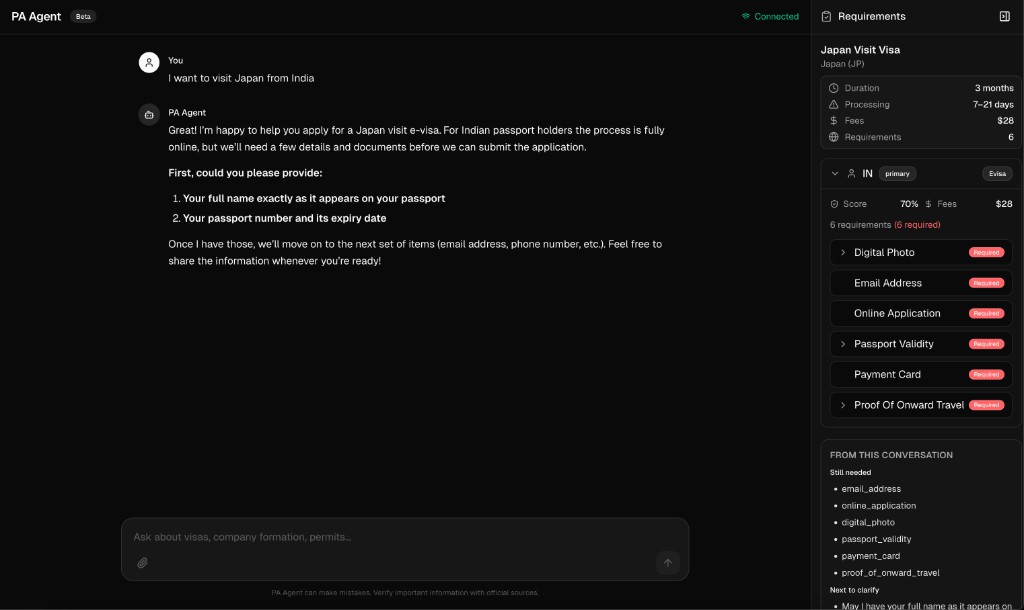Image resolution: width=1024 pixels, height=610 pixels.
Task: Click the Beta label badge
Action: 83,17
